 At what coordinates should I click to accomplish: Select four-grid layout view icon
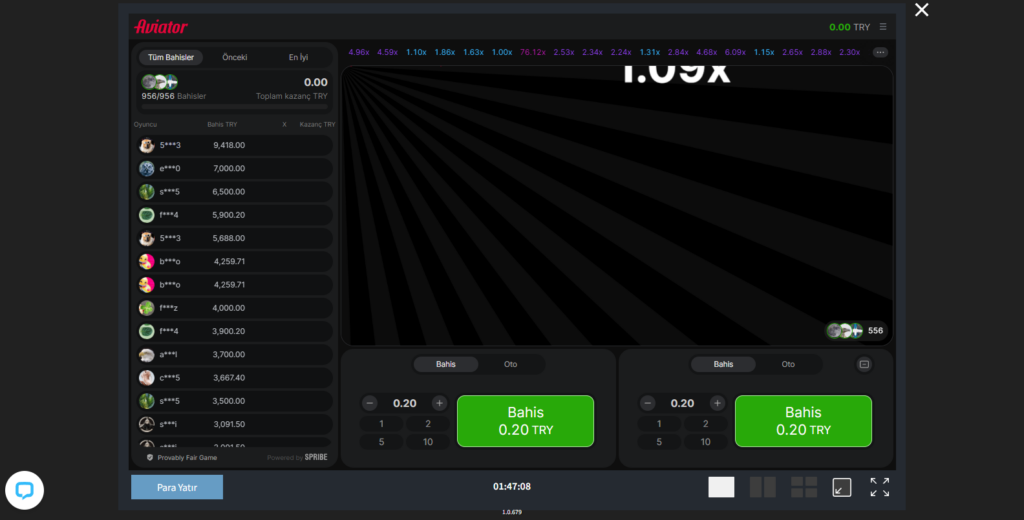coord(804,487)
